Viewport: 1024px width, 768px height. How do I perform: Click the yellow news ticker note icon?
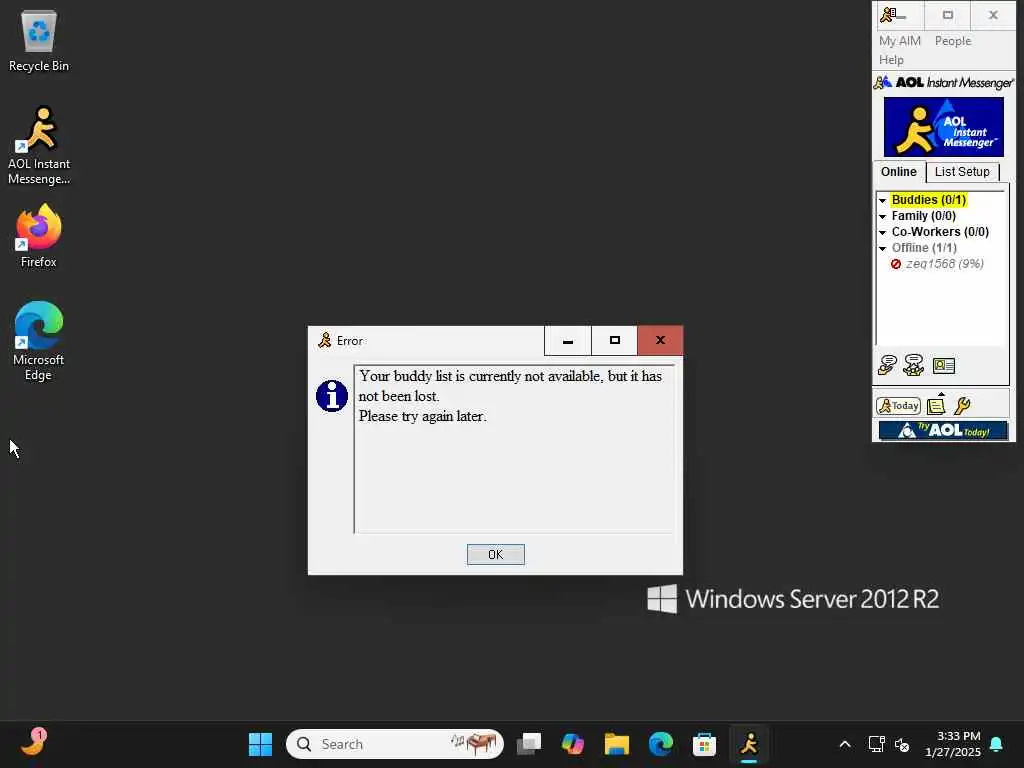point(936,406)
